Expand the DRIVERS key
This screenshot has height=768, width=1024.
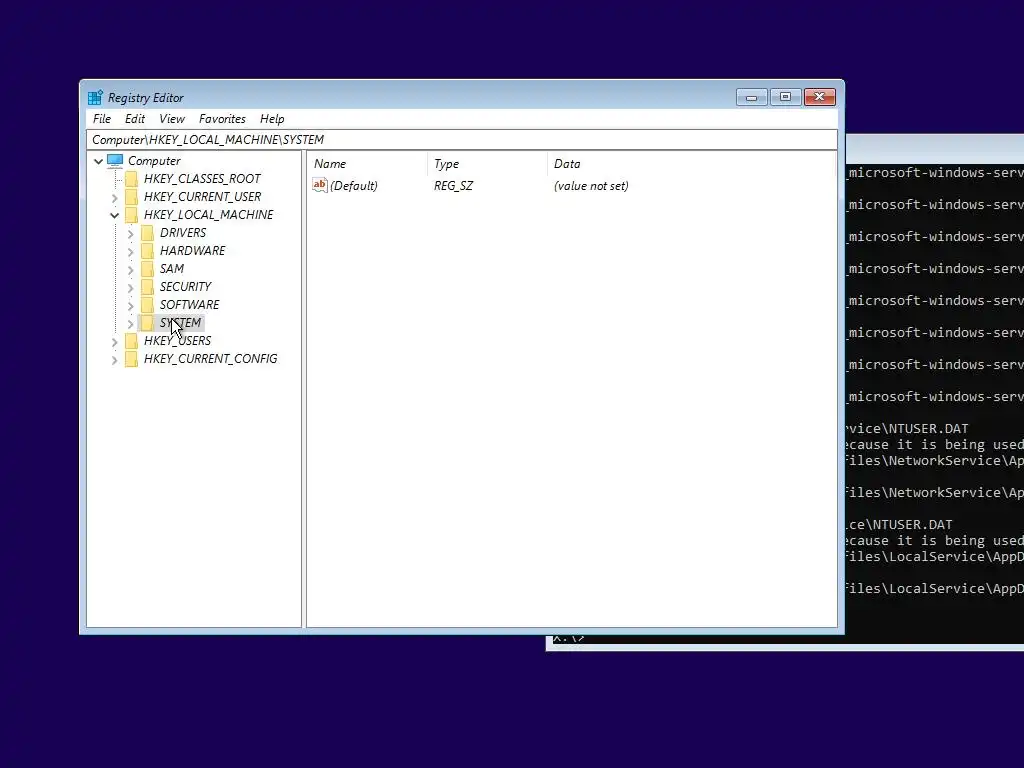(x=131, y=233)
